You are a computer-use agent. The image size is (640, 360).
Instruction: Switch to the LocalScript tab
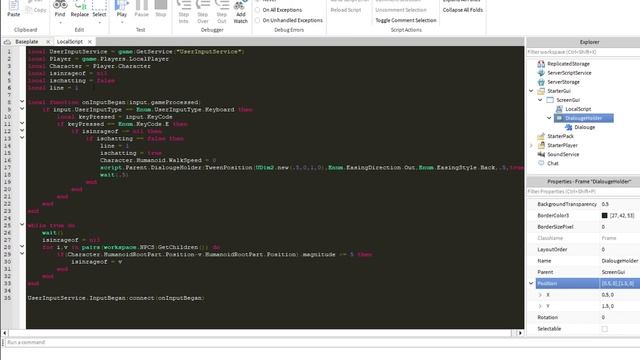tap(69, 42)
